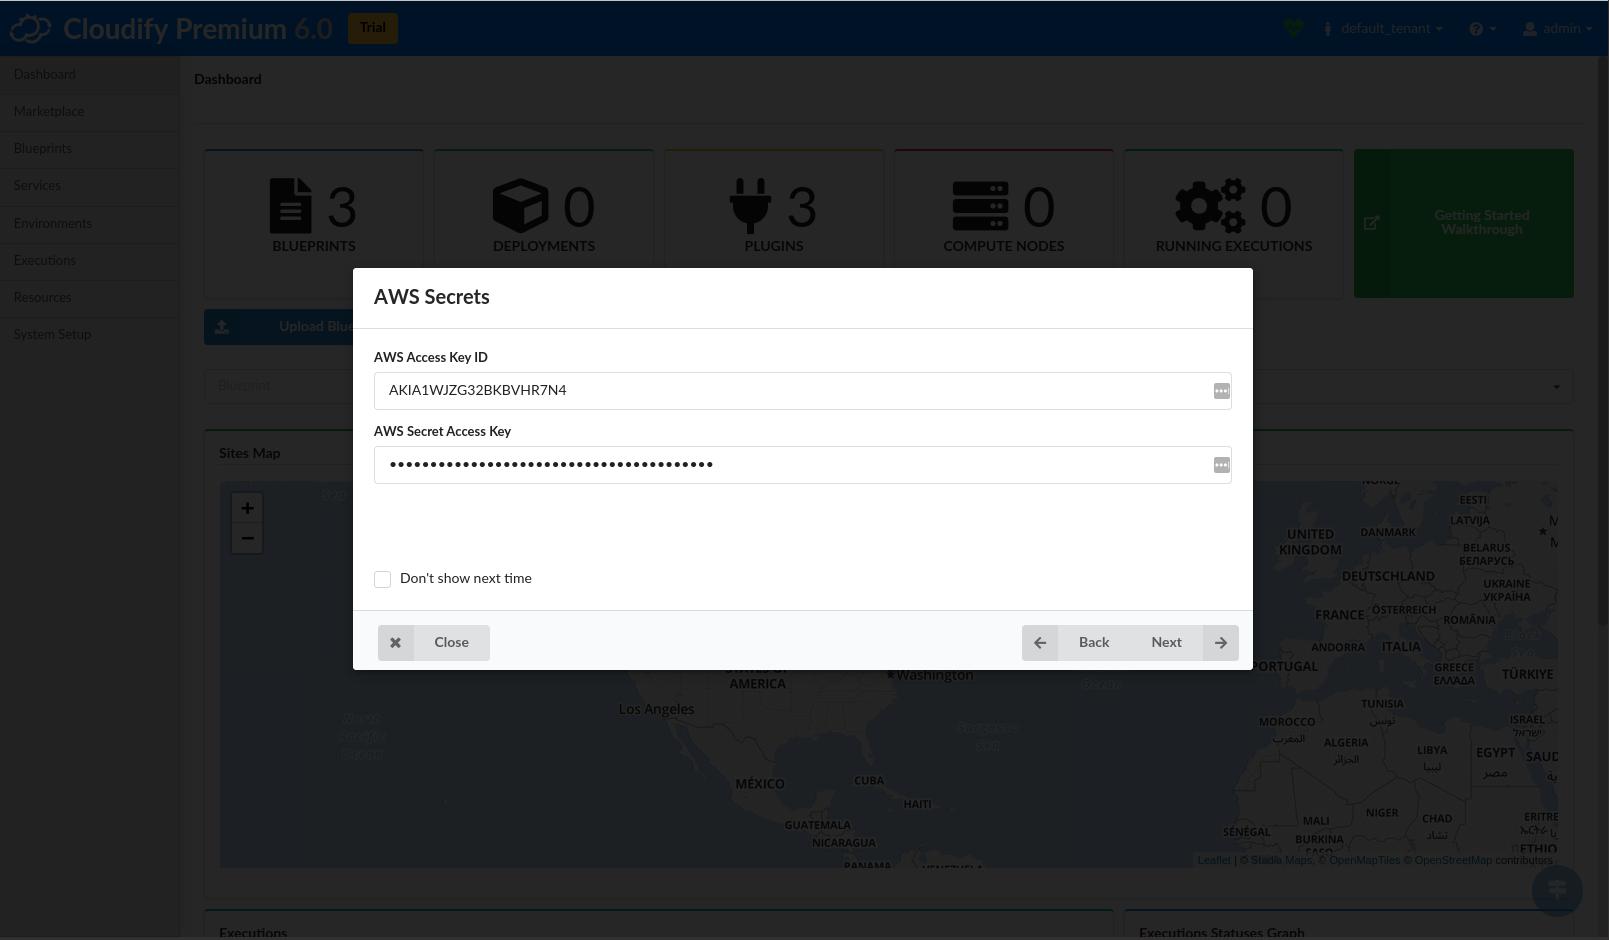Click the health status heart icon

point(1292,27)
